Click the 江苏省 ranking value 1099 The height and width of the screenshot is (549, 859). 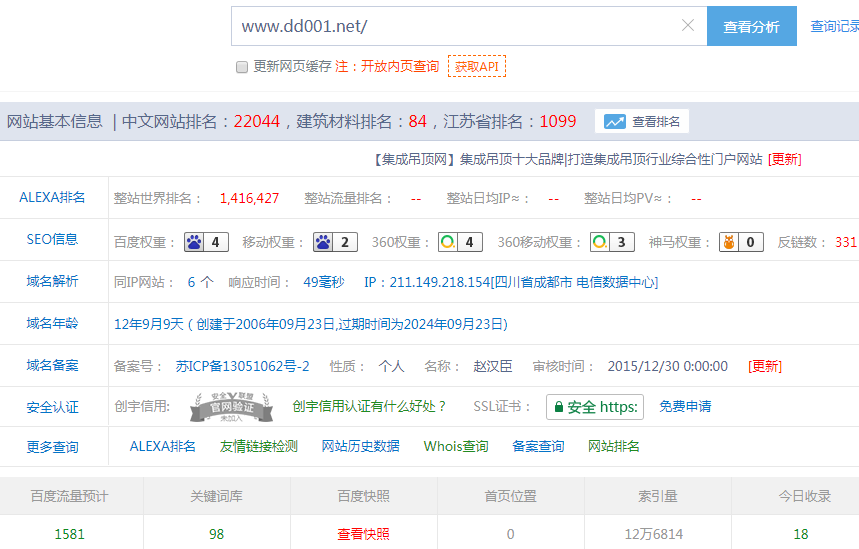point(558,121)
